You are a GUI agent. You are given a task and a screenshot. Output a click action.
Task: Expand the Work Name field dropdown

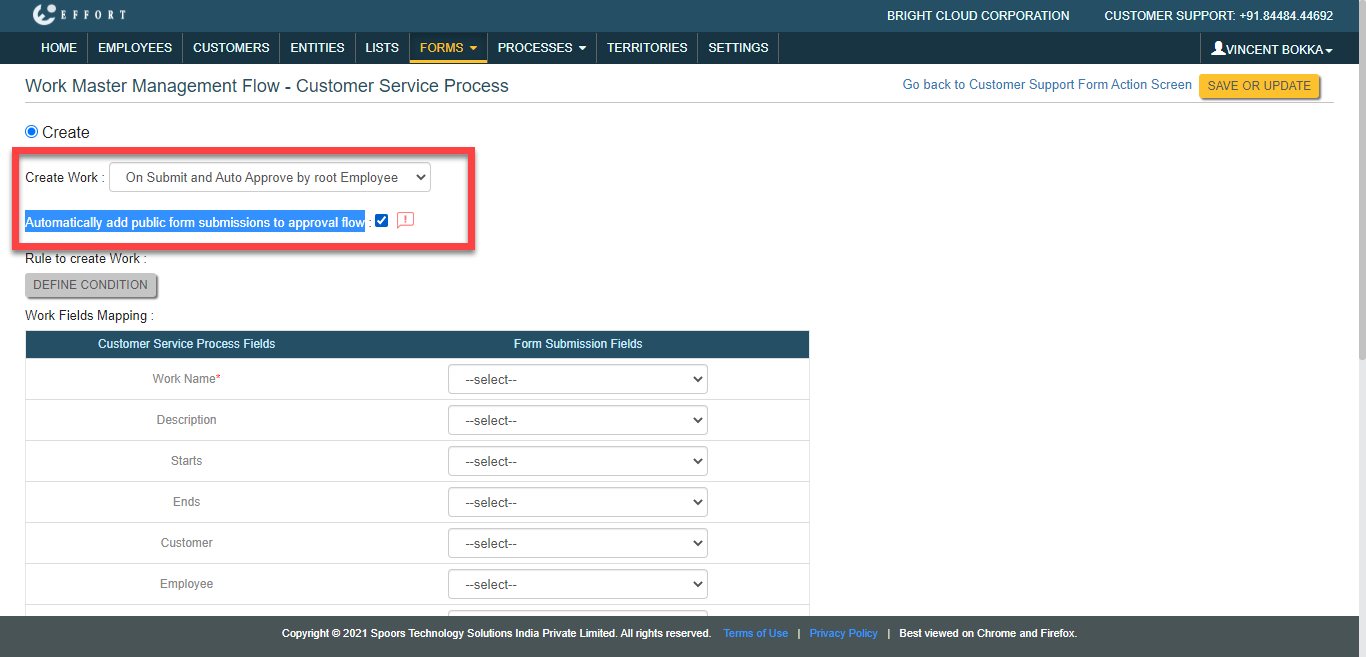point(578,380)
